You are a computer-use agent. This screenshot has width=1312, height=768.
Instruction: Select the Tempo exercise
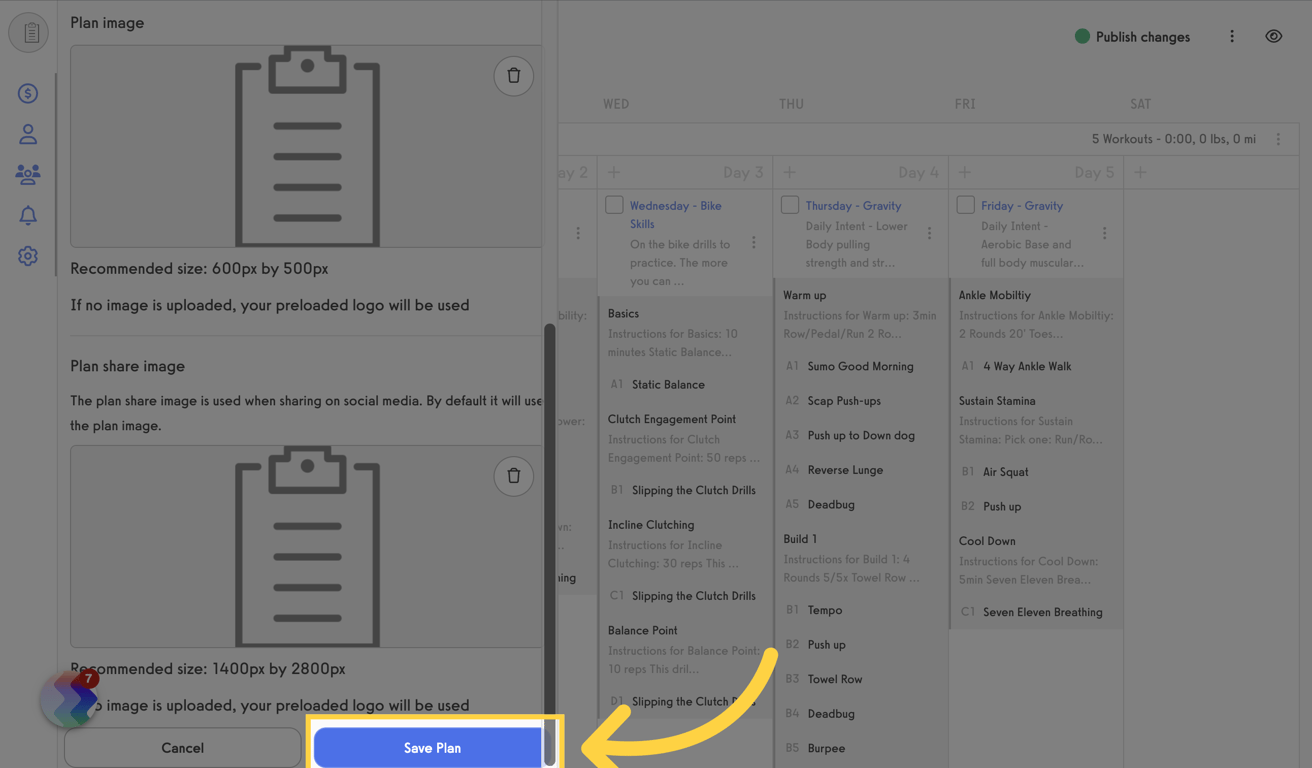tap(825, 610)
